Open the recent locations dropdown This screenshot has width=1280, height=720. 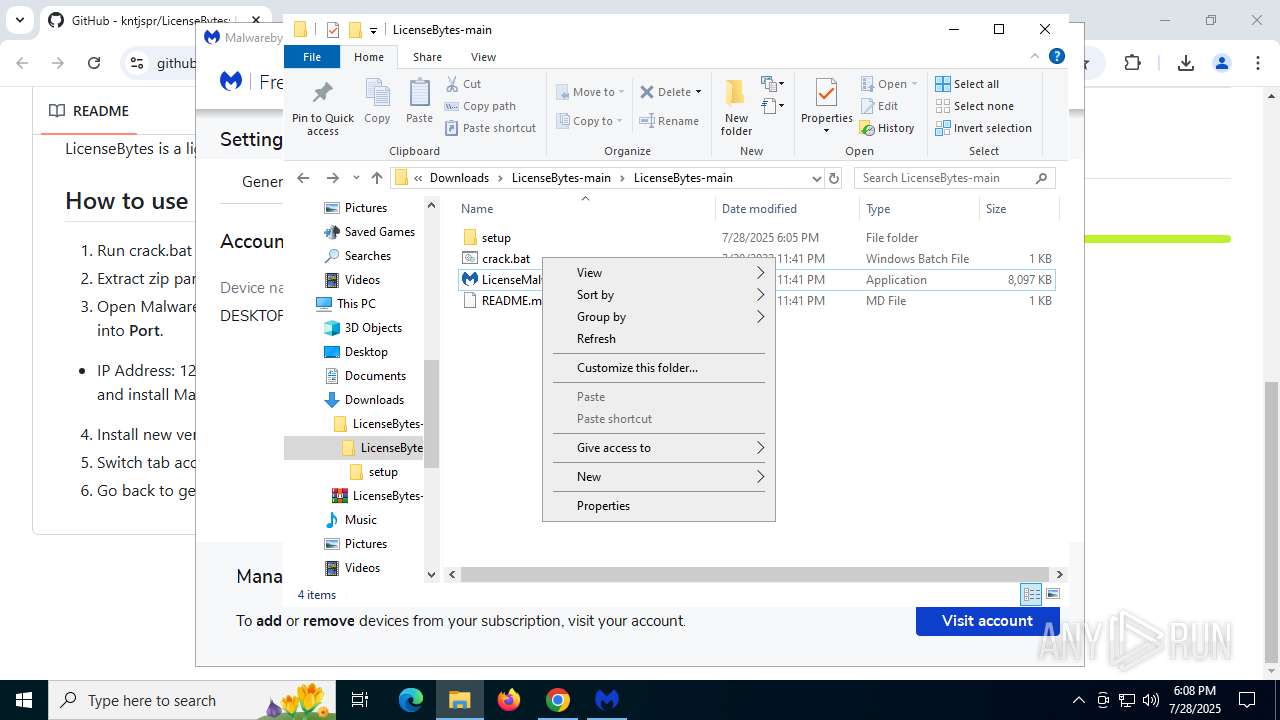(x=356, y=178)
